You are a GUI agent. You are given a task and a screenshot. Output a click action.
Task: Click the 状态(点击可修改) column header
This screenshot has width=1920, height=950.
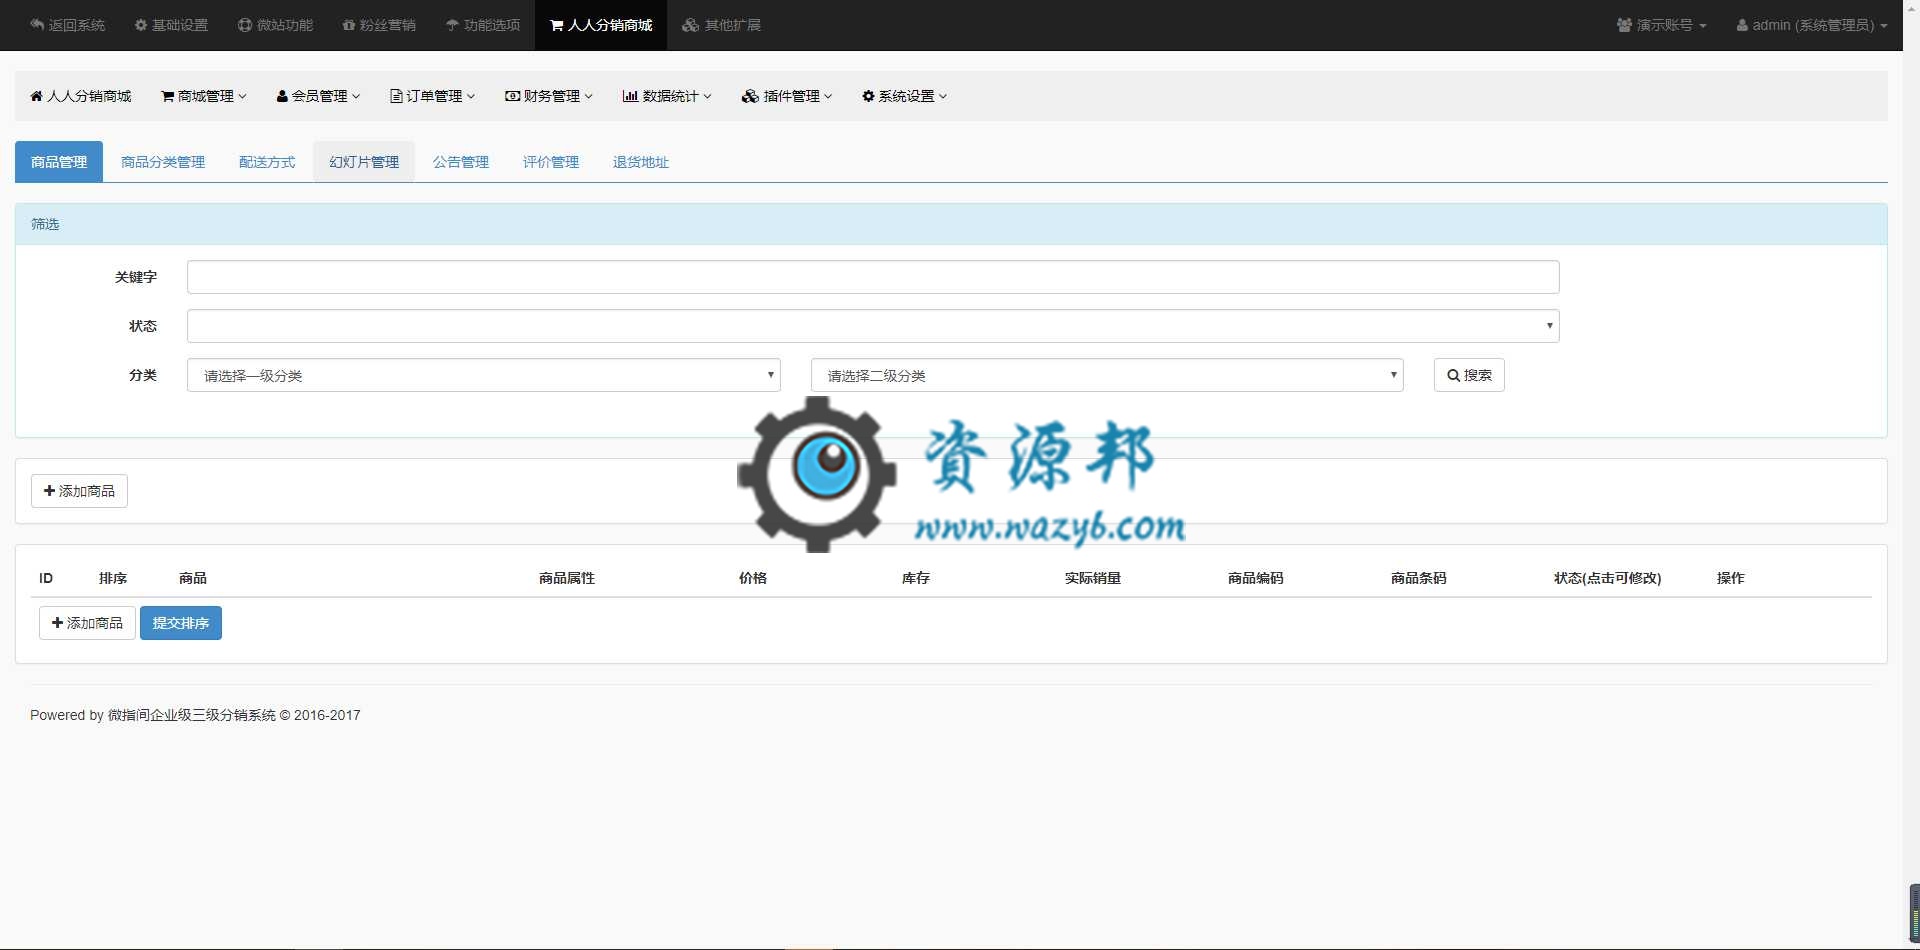(1608, 578)
